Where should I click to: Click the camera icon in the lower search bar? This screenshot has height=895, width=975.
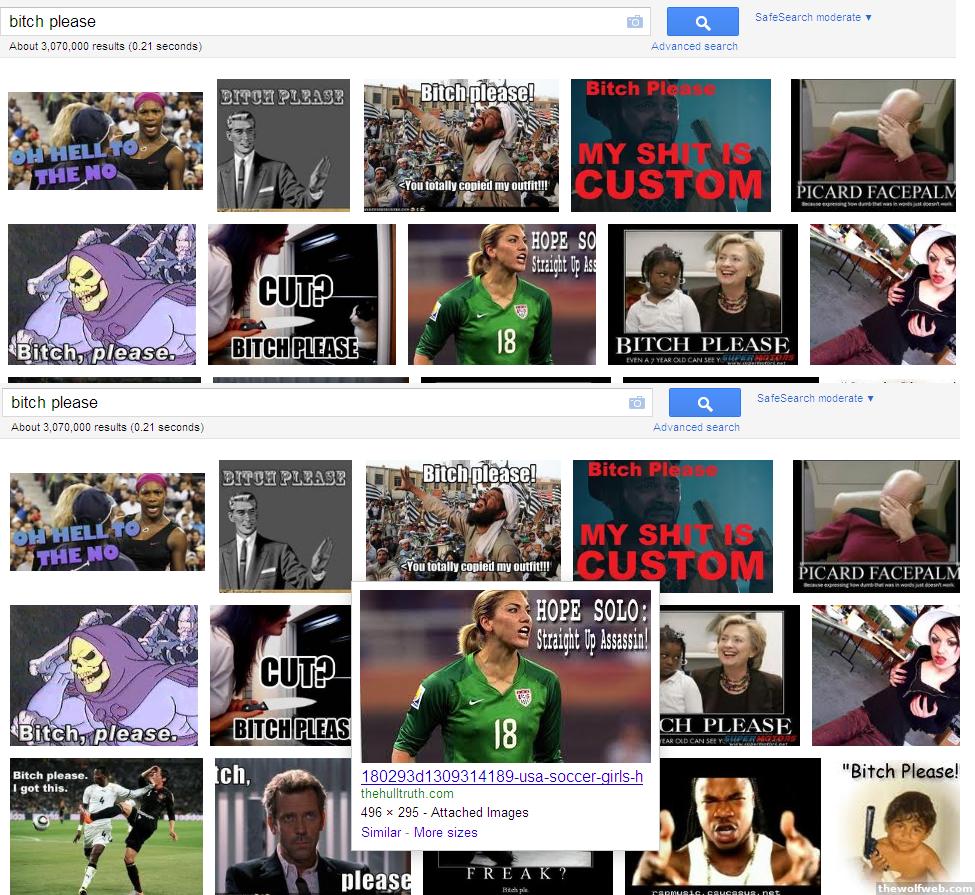point(636,403)
